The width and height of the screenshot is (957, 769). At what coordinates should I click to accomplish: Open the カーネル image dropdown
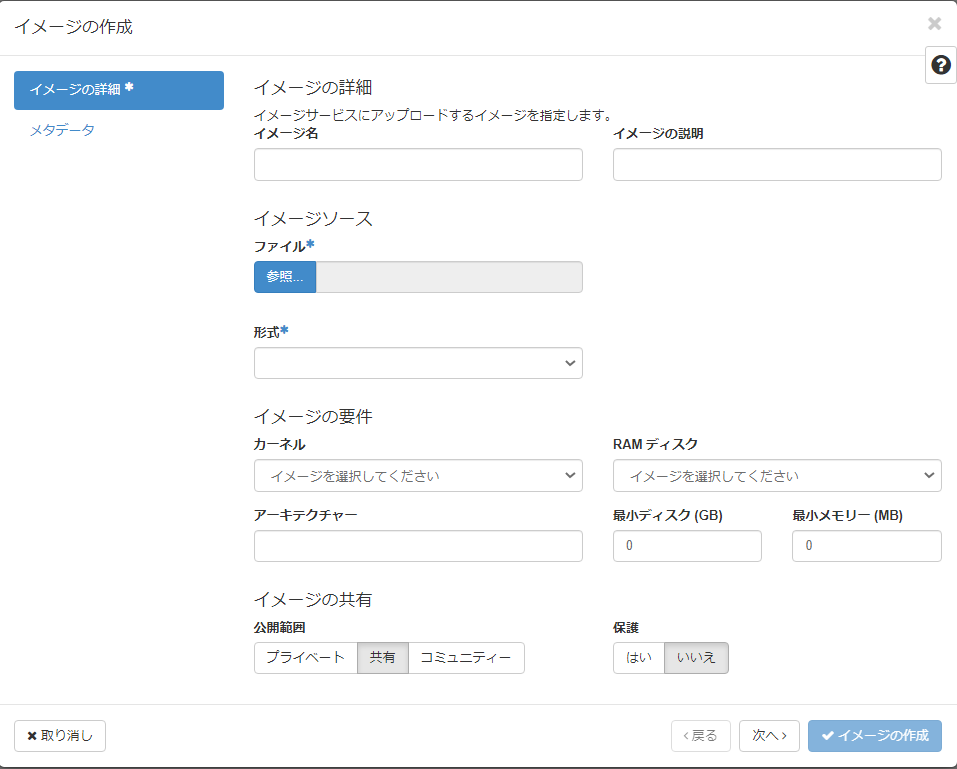pyautogui.click(x=418, y=475)
